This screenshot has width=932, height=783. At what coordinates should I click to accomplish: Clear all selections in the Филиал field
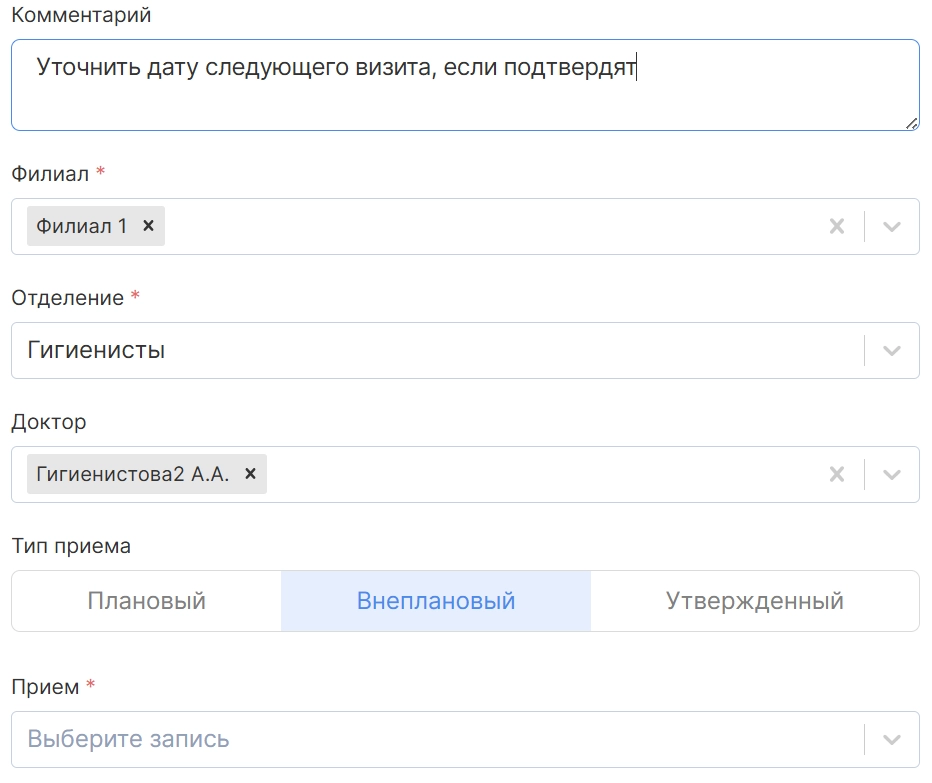click(837, 226)
